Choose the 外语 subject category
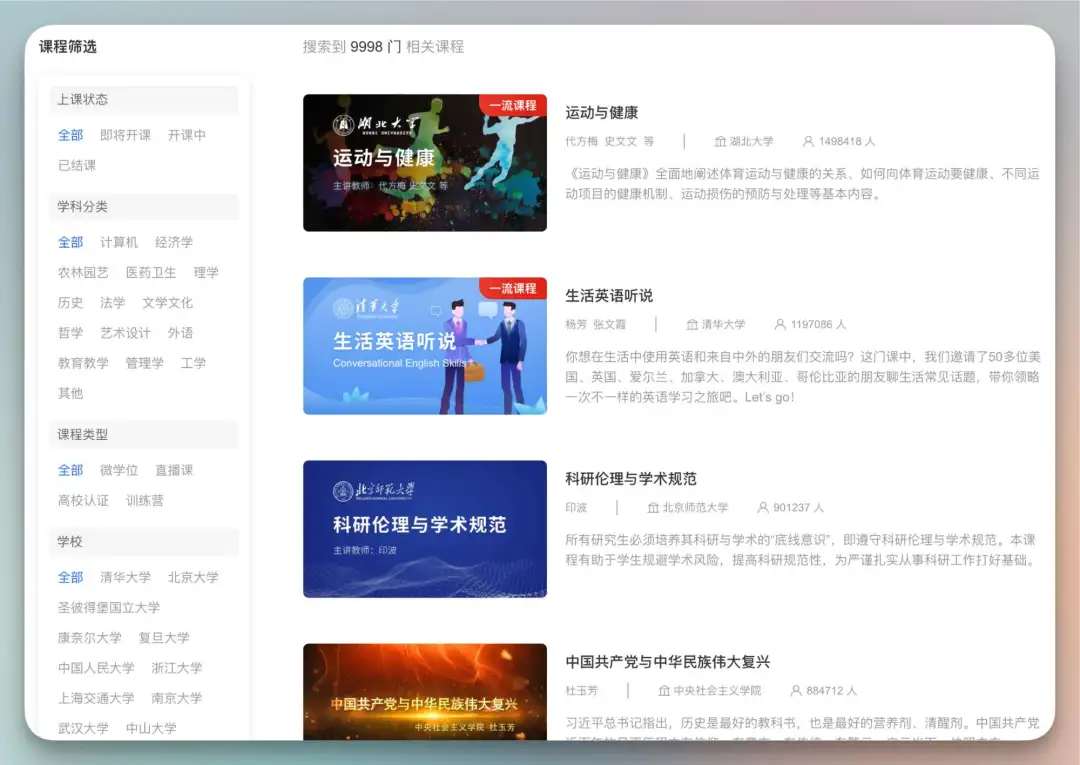The image size is (1080, 765). click(x=180, y=333)
